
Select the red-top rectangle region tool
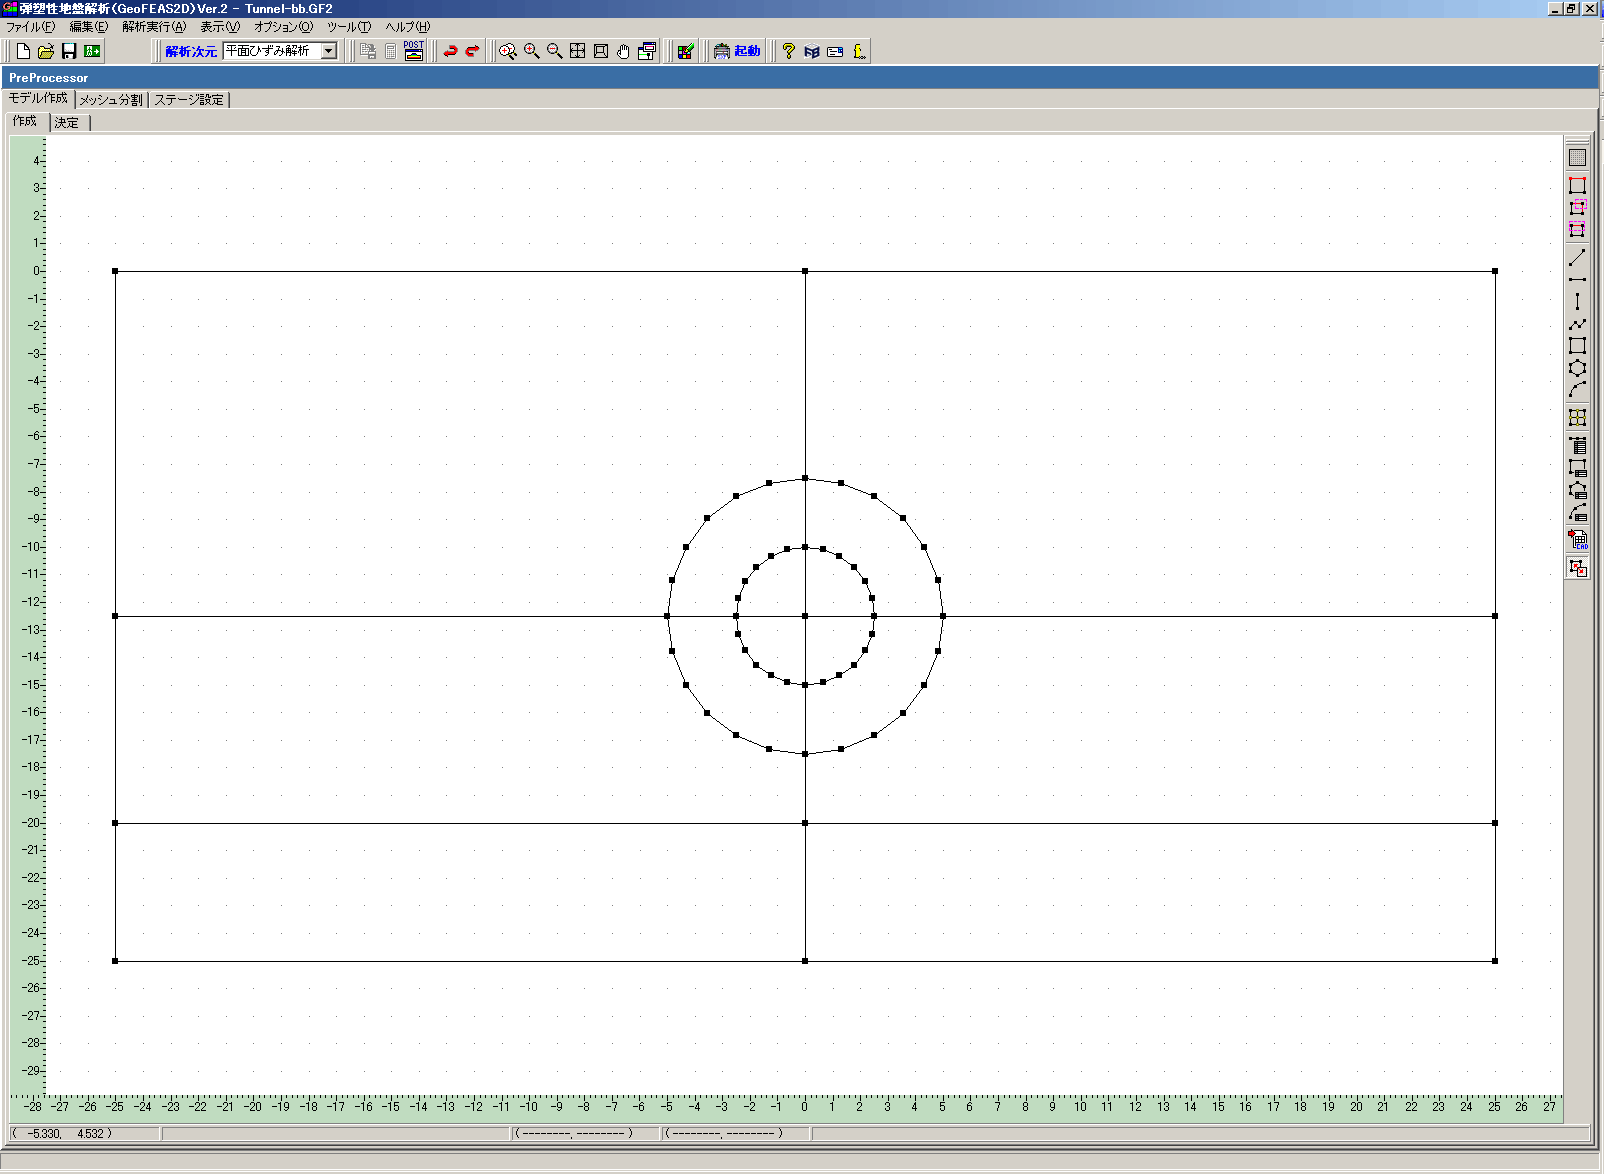(x=1577, y=185)
